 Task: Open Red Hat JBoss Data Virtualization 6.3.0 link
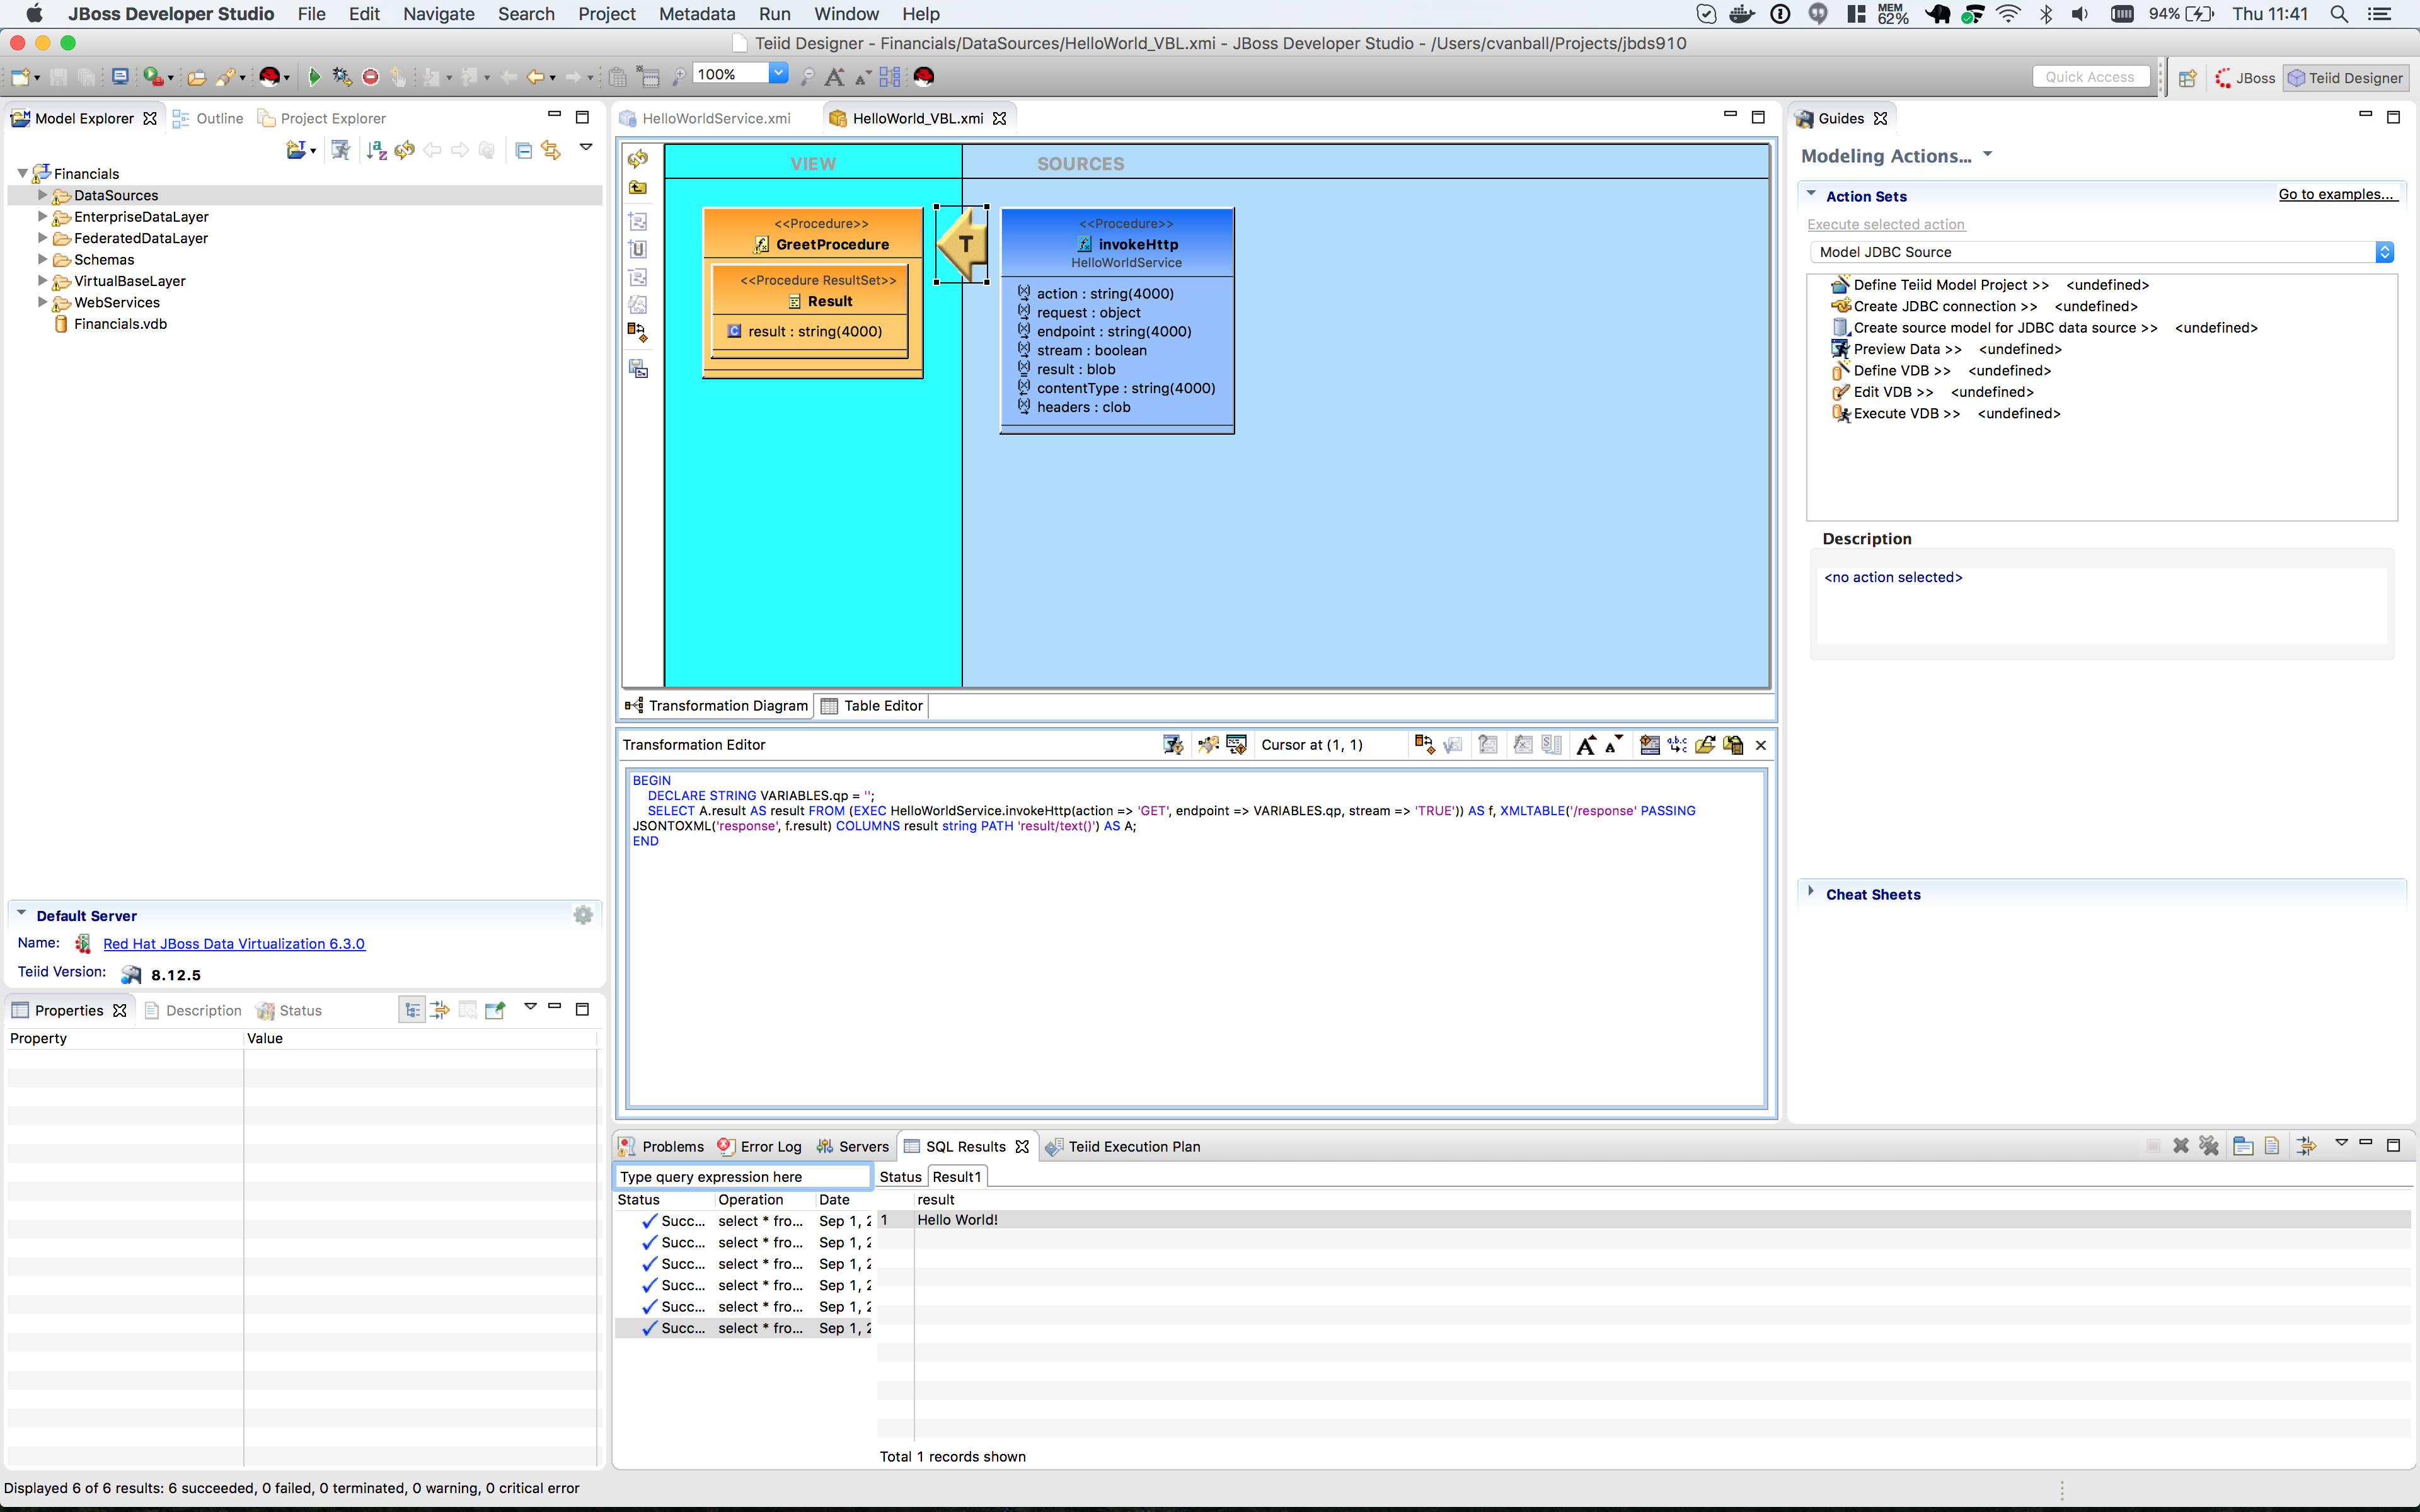coord(234,944)
